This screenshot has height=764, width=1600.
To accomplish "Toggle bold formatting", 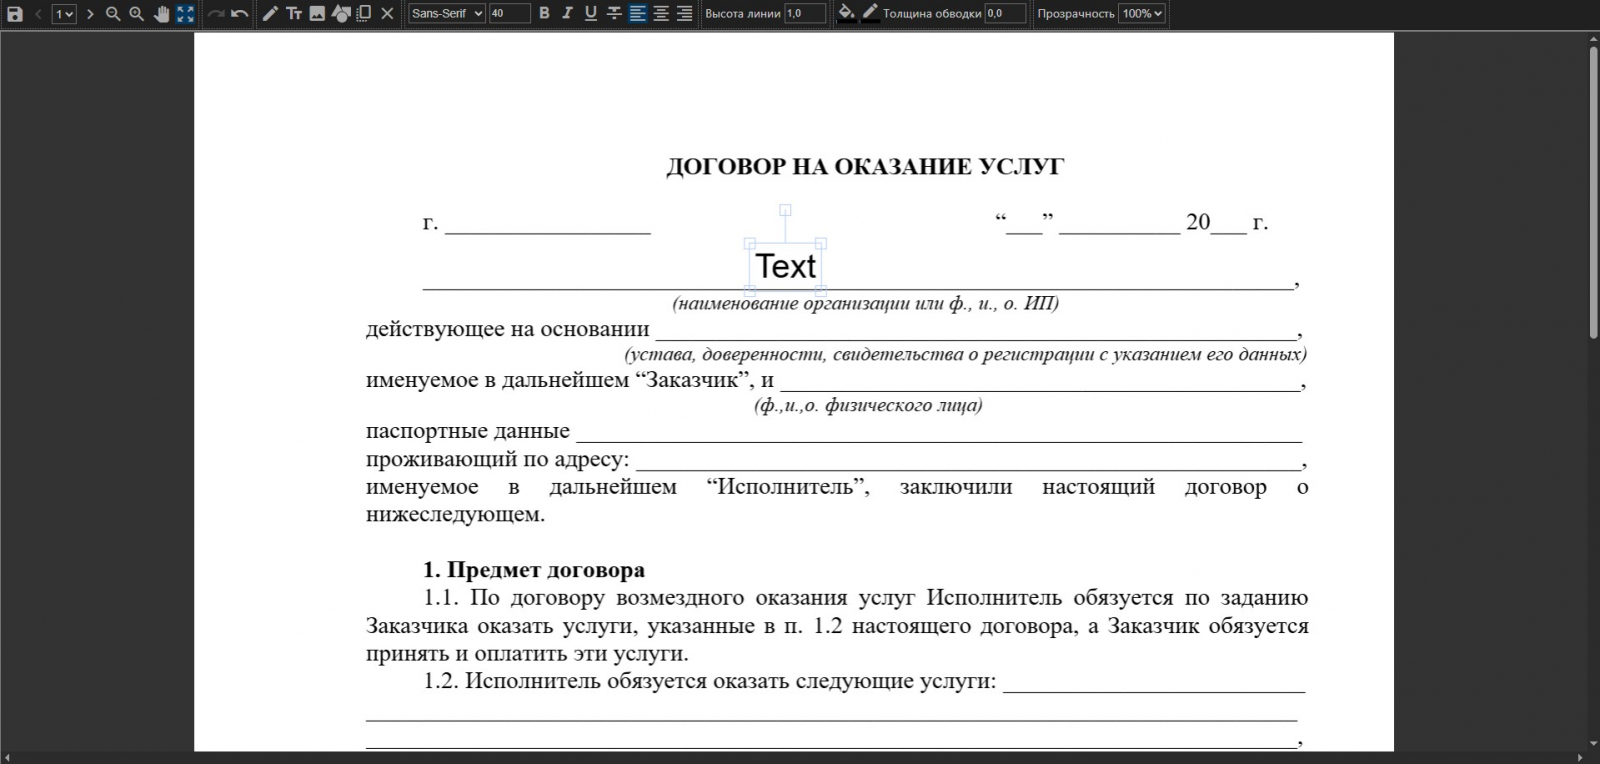I will pyautogui.click(x=544, y=14).
